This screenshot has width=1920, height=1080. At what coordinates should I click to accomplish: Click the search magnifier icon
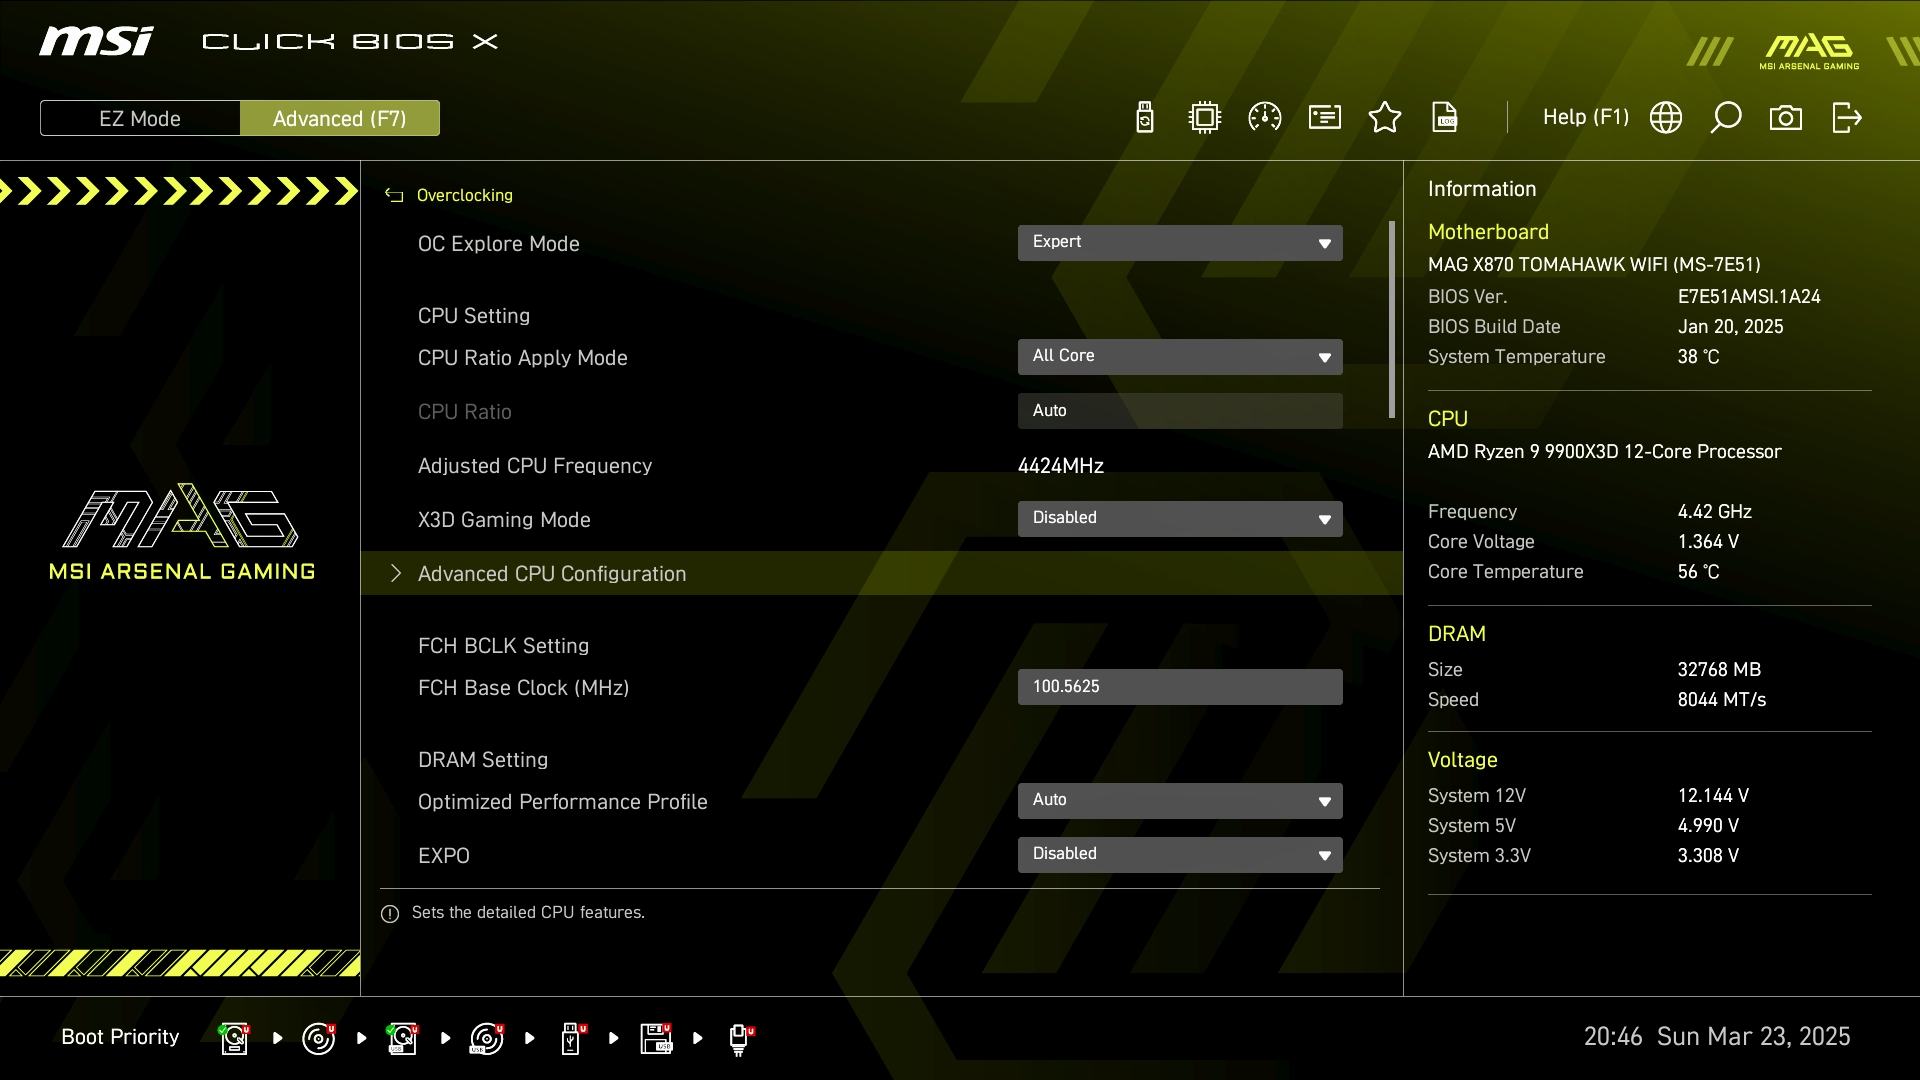tap(1726, 118)
